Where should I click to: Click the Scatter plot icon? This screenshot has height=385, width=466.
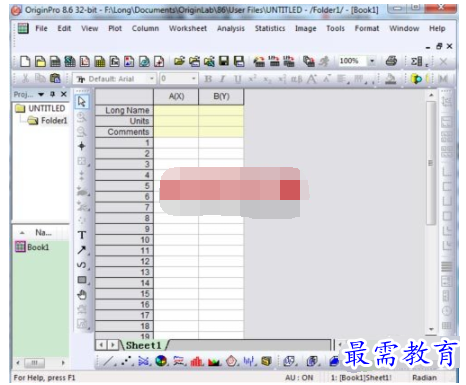(x=126, y=361)
